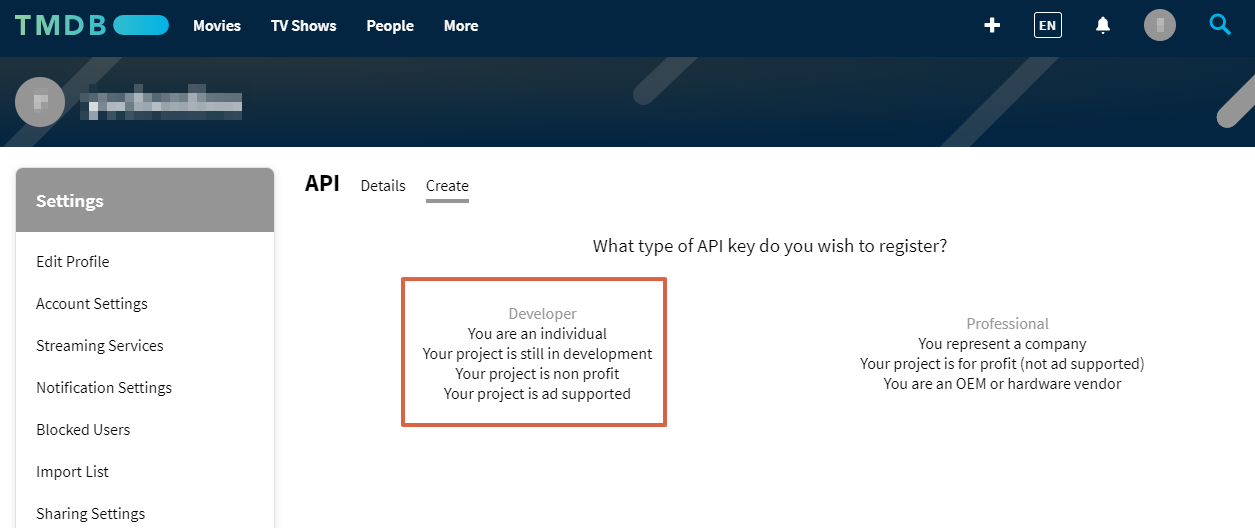Viewport: 1255px width, 528px height.
Task: Expand the More menu
Action: (x=461, y=26)
